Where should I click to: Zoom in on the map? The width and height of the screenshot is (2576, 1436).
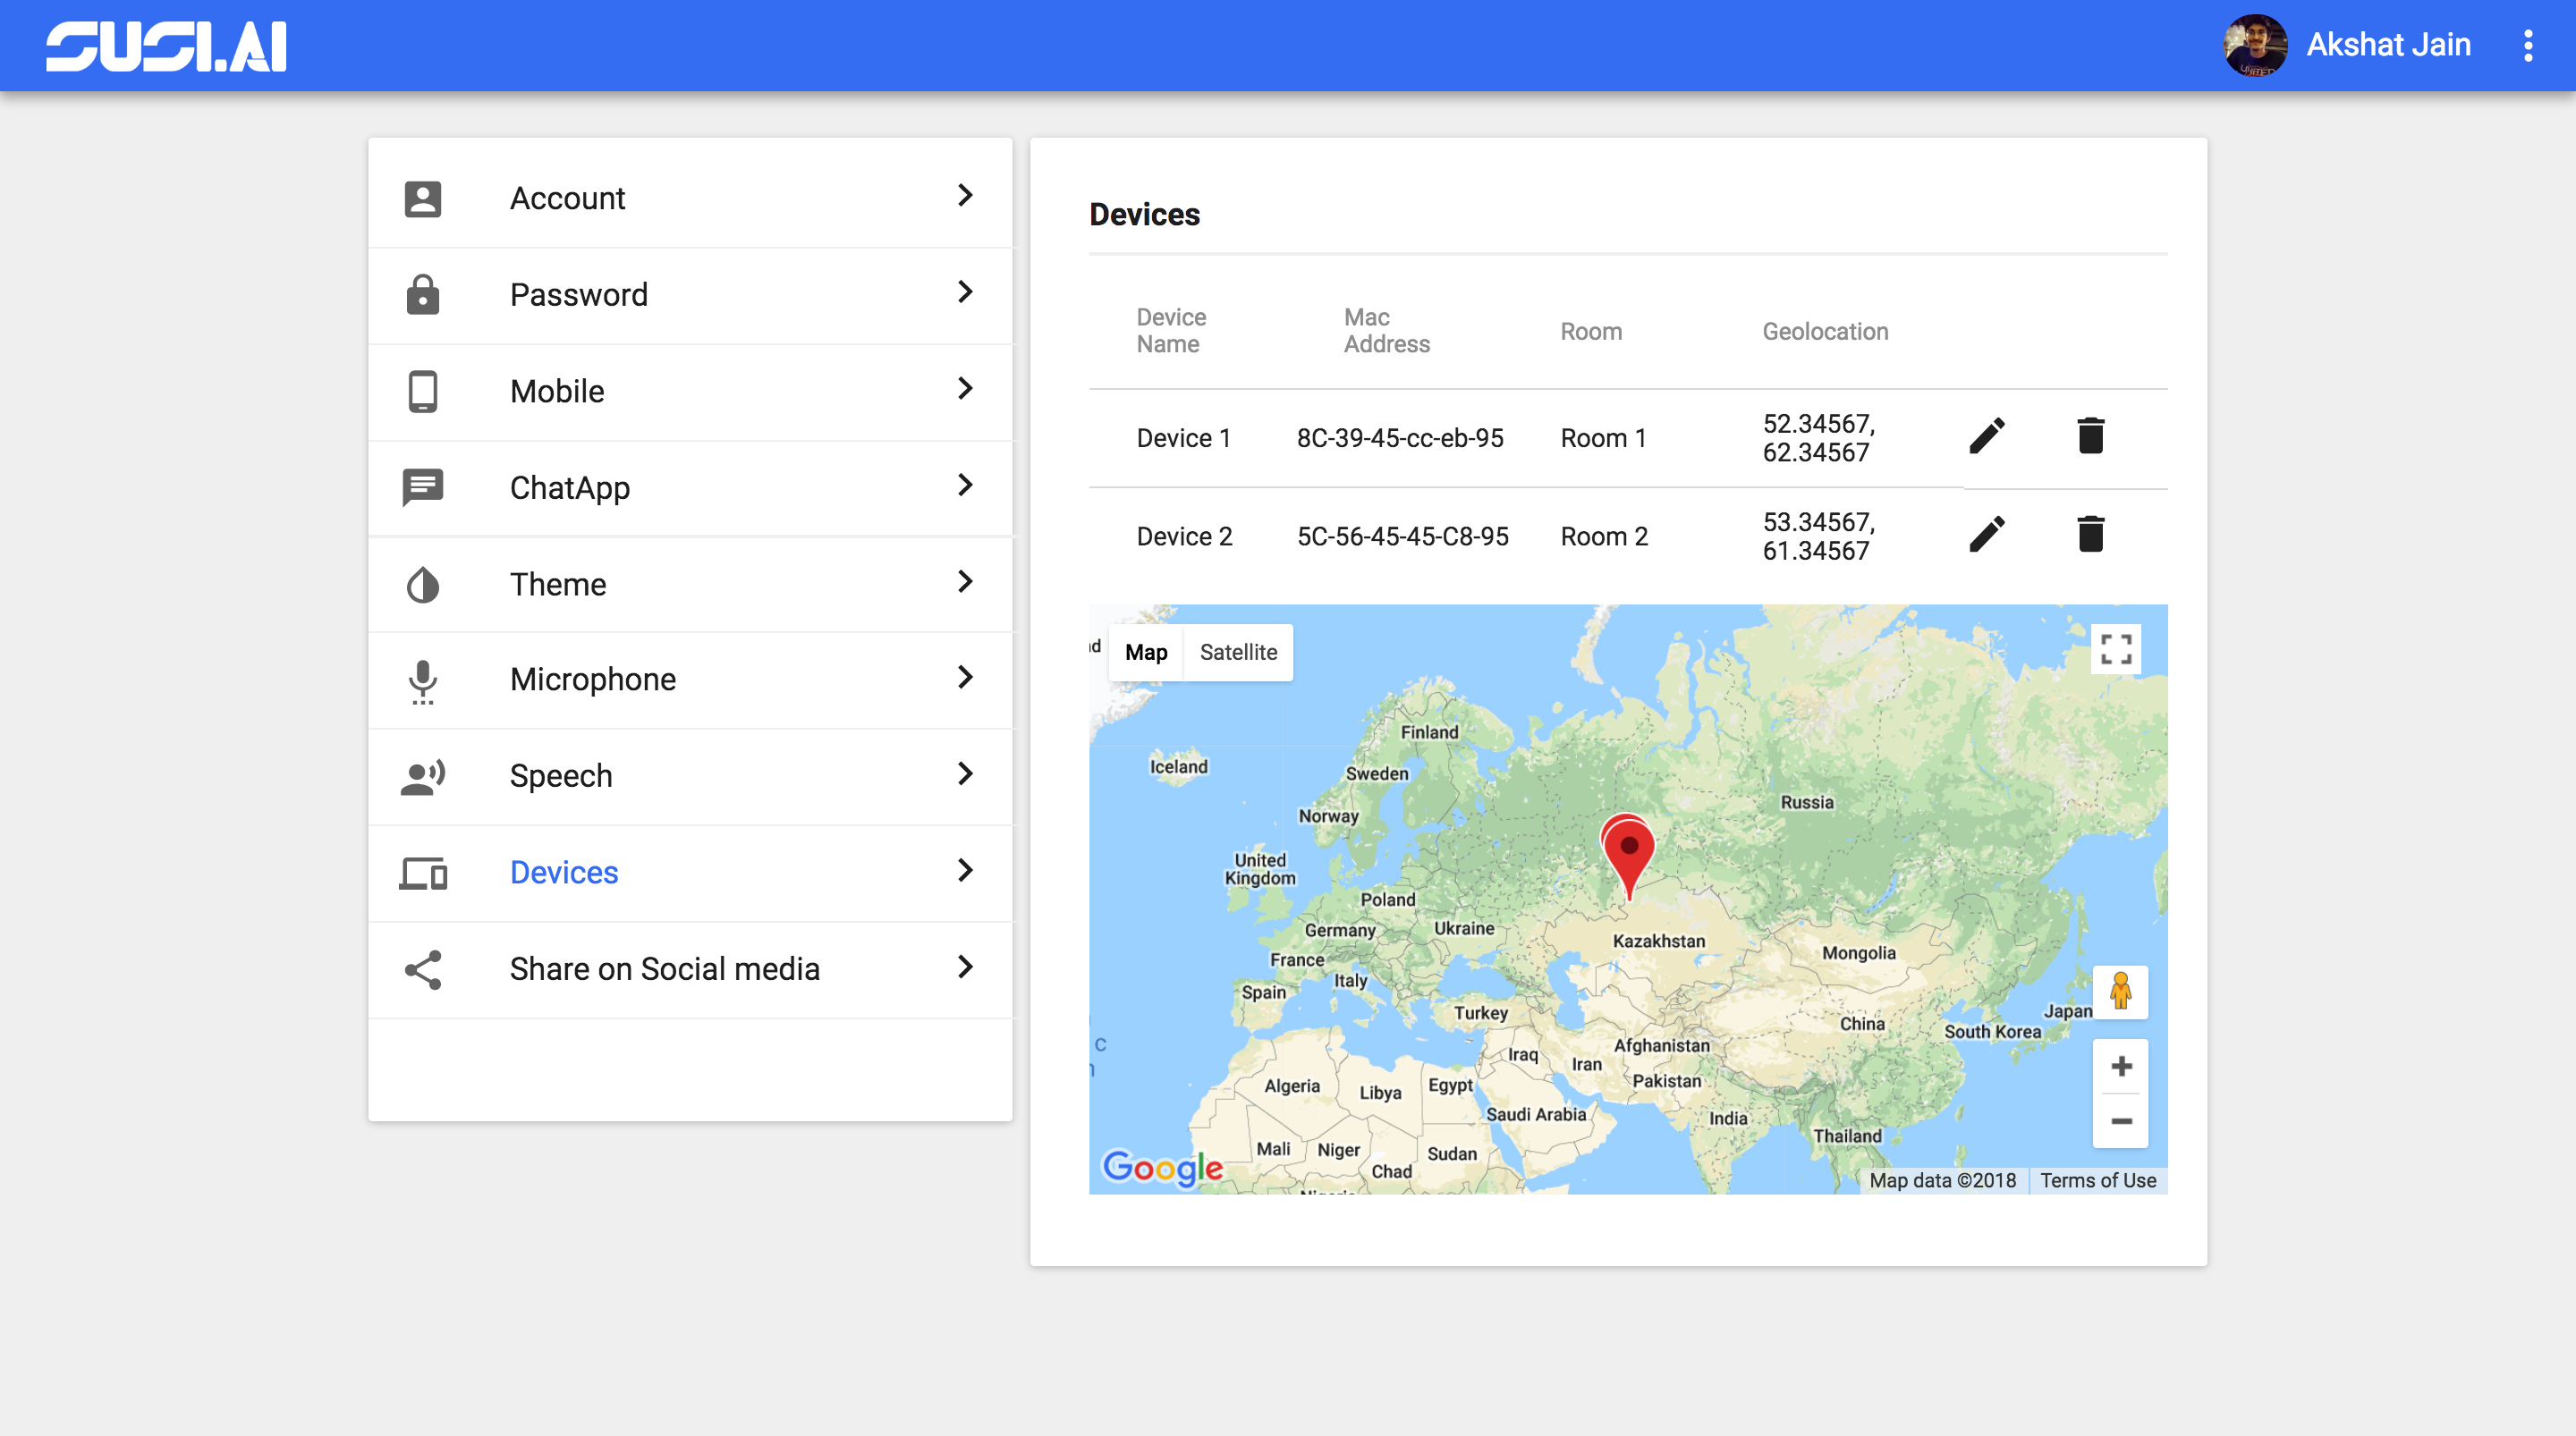(2120, 1066)
